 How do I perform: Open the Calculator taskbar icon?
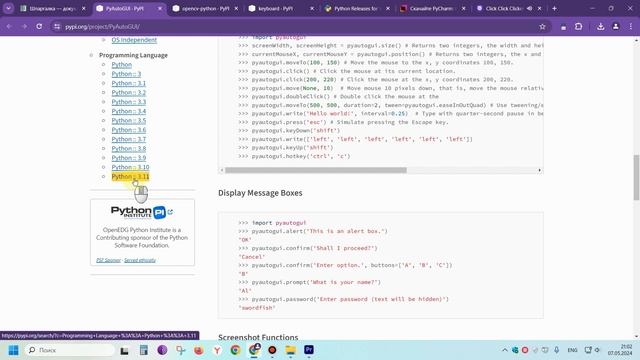[143, 350]
